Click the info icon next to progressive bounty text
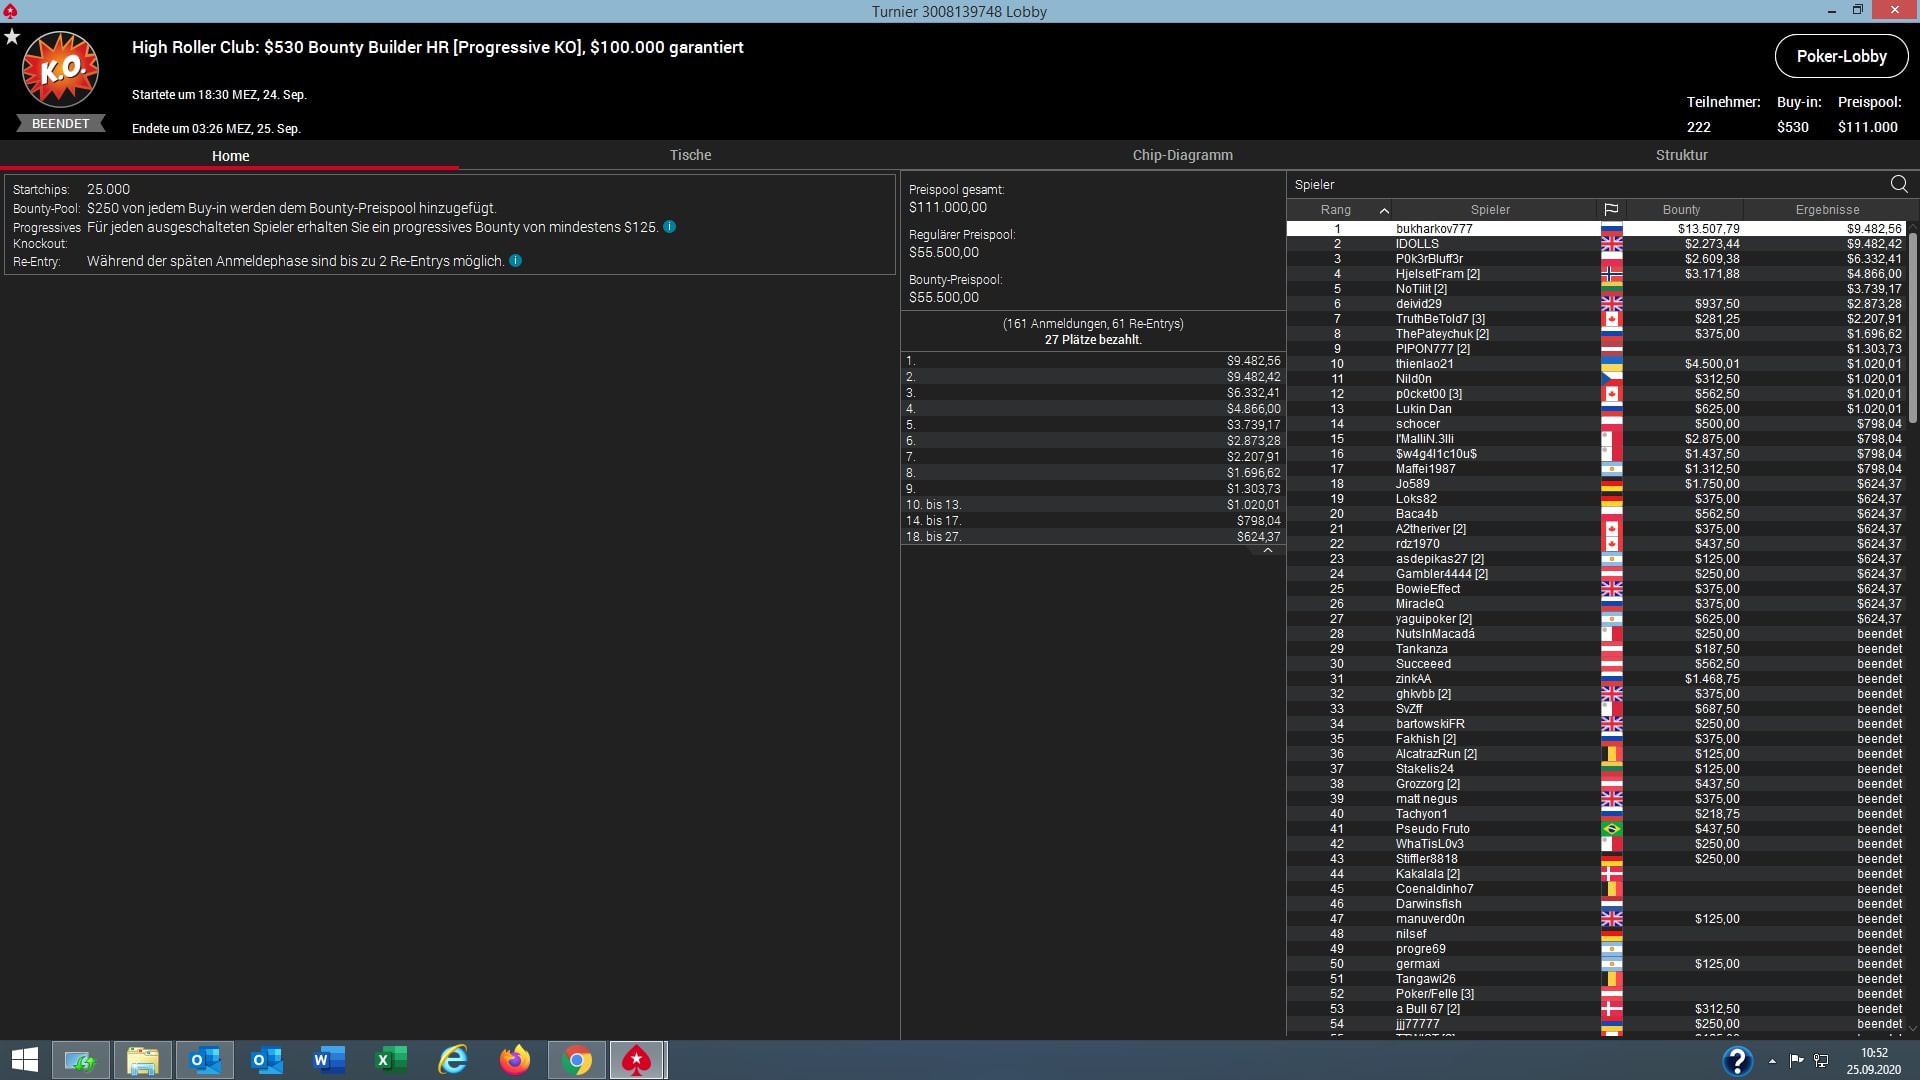Image resolution: width=1920 pixels, height=1080 pixels. coord(669,227)
